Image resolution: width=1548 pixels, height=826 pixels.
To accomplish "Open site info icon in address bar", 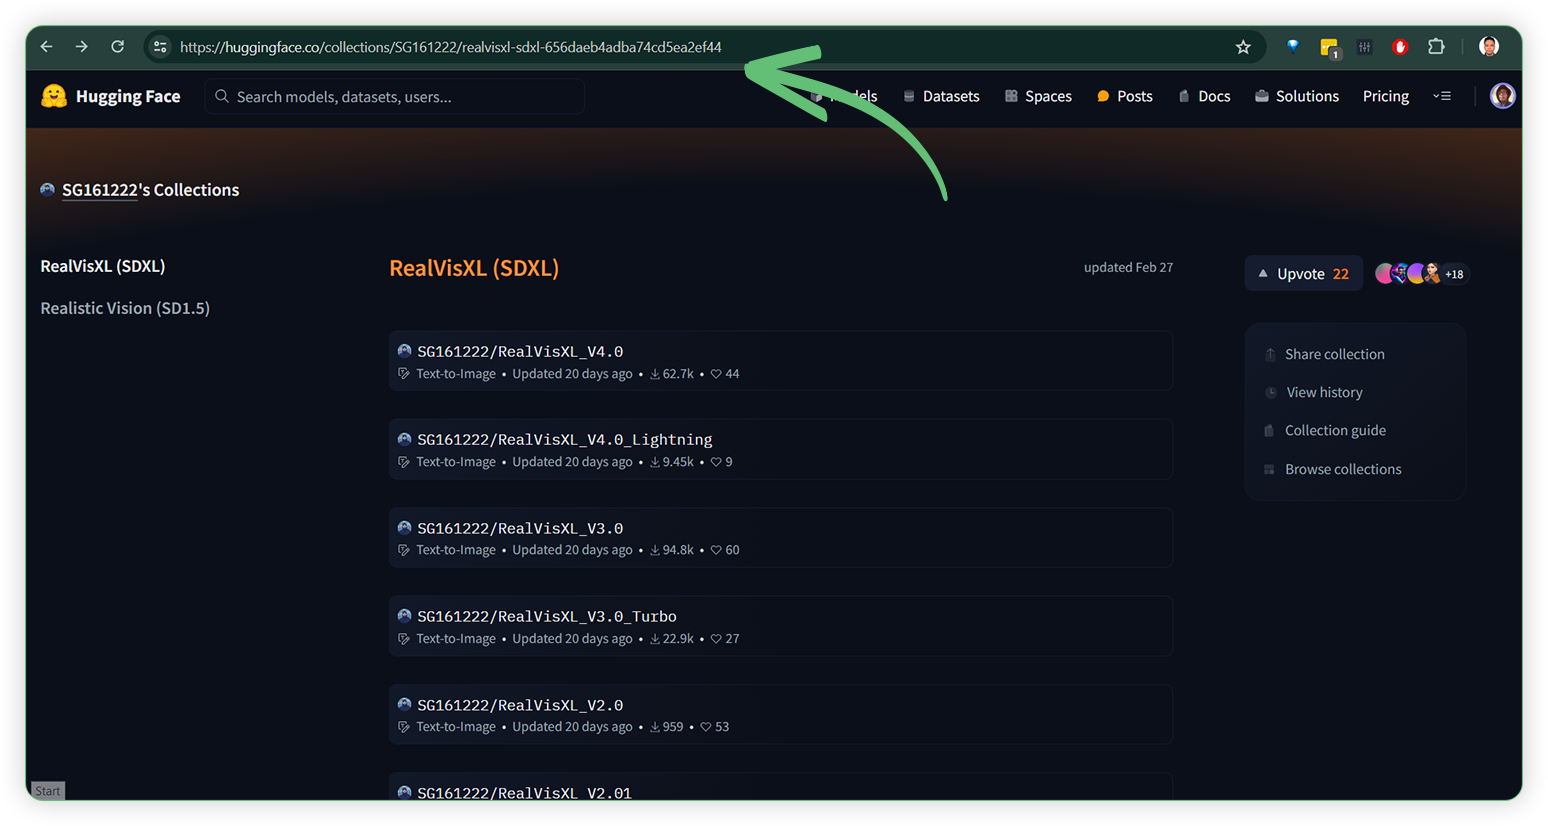I will tap(160, 47).
